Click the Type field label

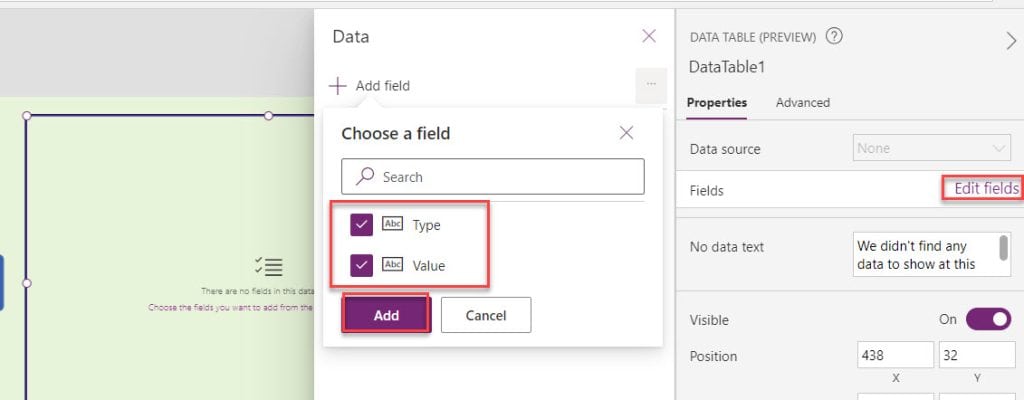(426, 225)
